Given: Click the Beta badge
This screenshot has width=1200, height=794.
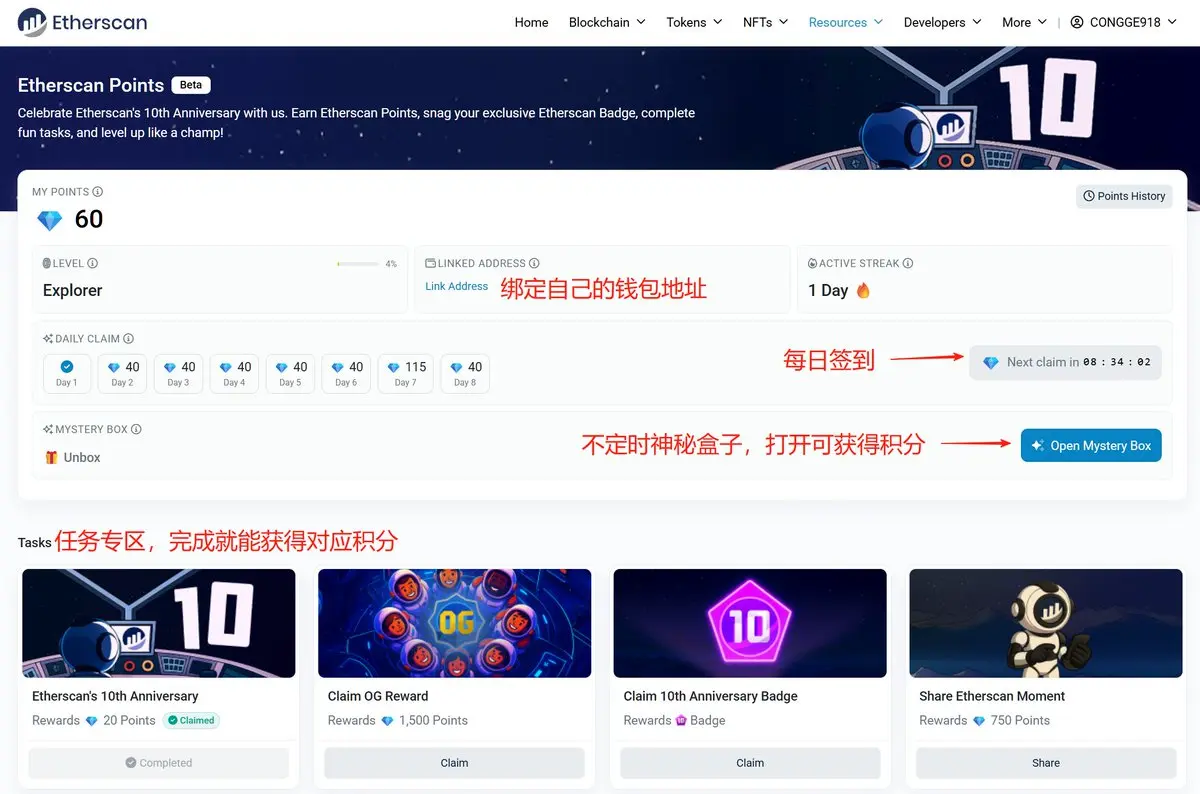Looking at the screenshot, I should click(191, 85).
